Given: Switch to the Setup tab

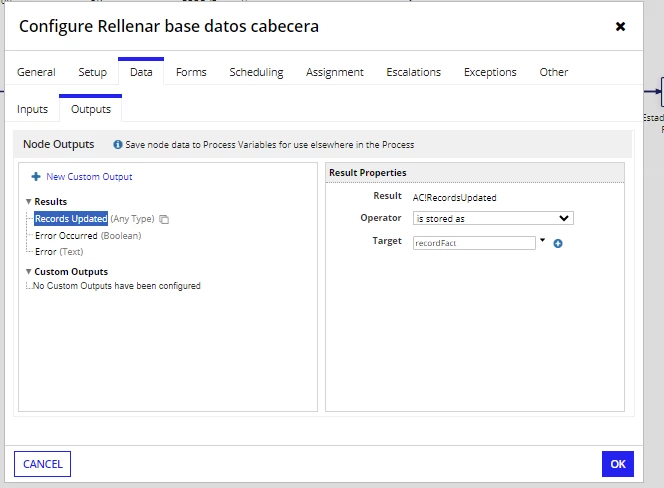Looking at the screenshot, I should click(x=92, y=72).
